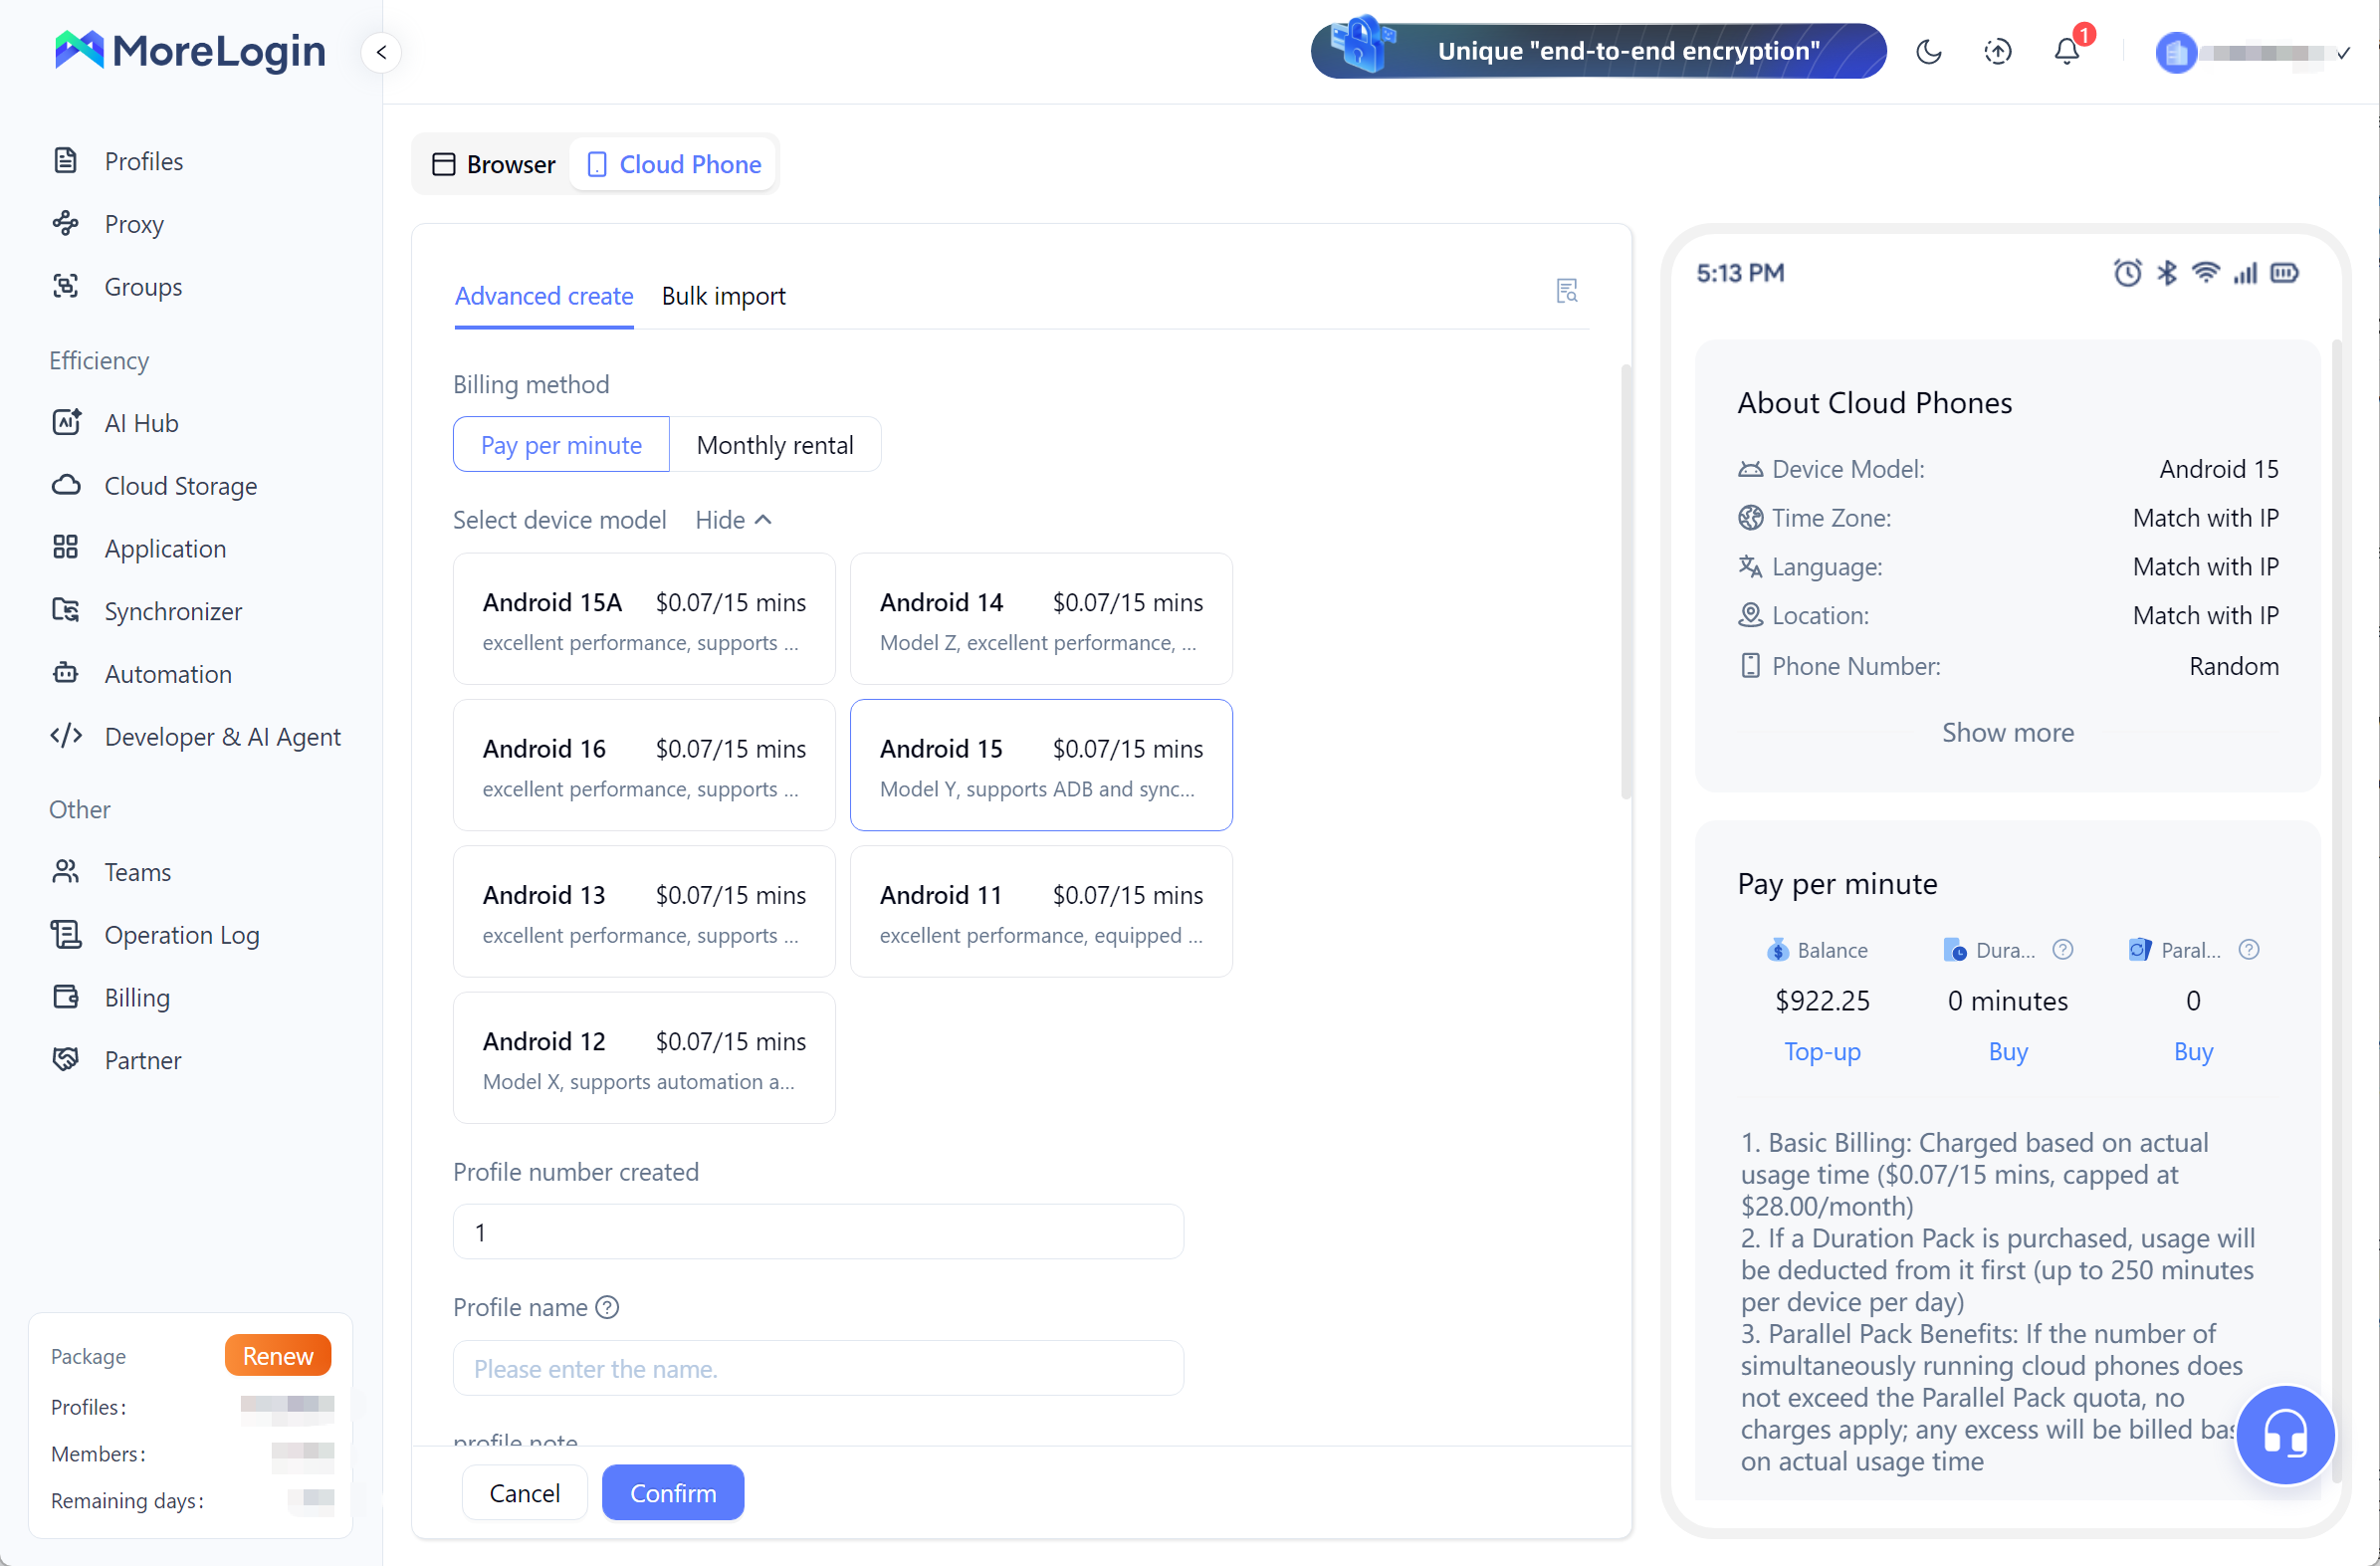
Task: Click the Device Model Android icon
Action: 1750,469
